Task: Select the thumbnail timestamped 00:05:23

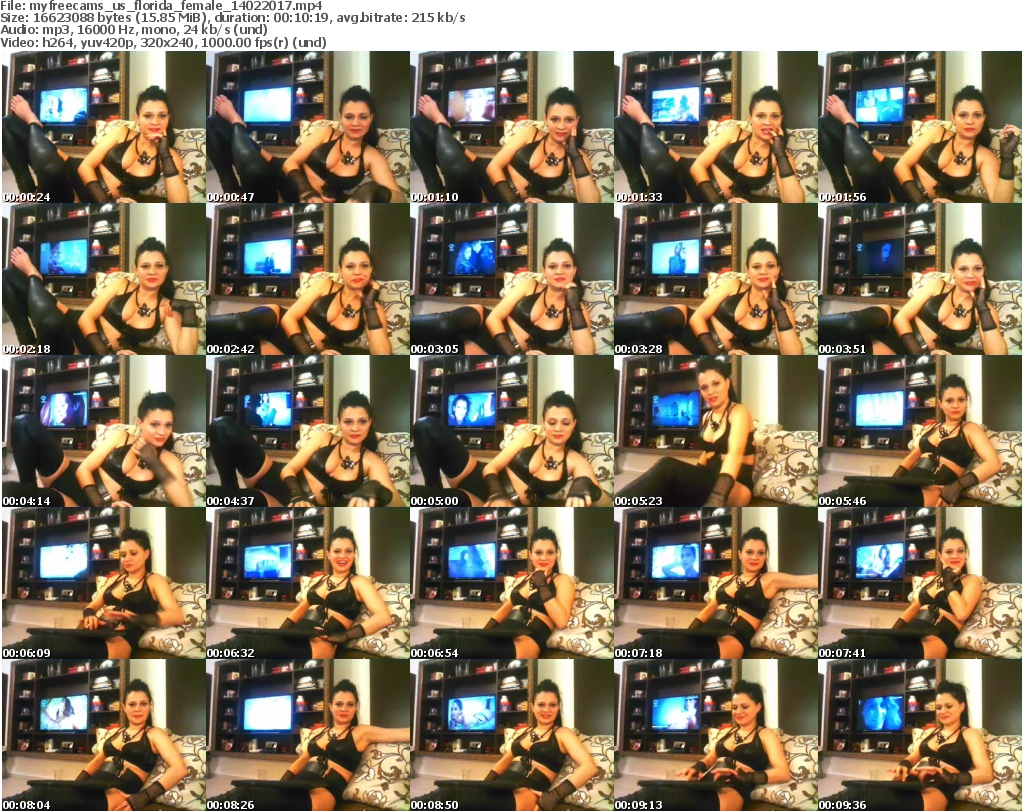Action: (x=716, y=432)
